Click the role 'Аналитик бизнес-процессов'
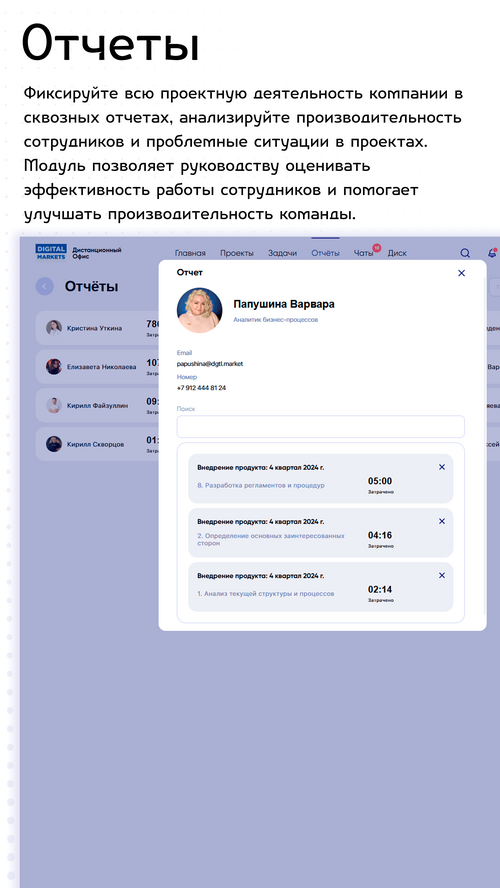500x888 pixels. (276, 319)
